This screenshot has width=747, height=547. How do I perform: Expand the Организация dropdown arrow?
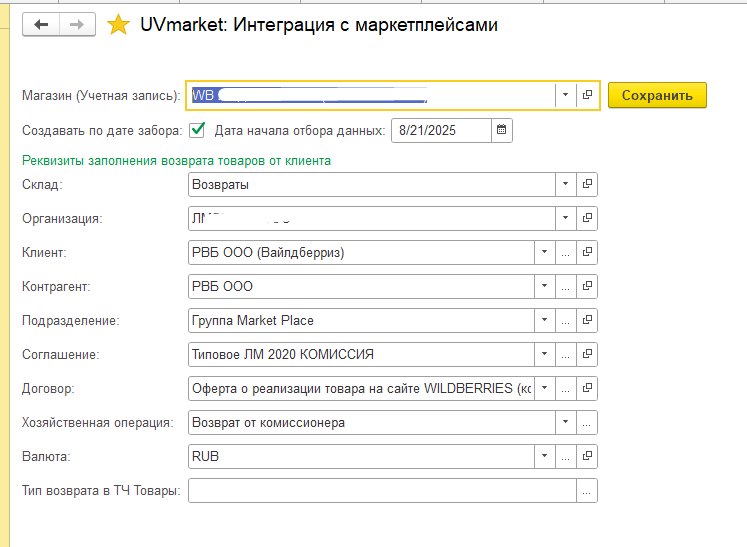[x=565, y=218]
